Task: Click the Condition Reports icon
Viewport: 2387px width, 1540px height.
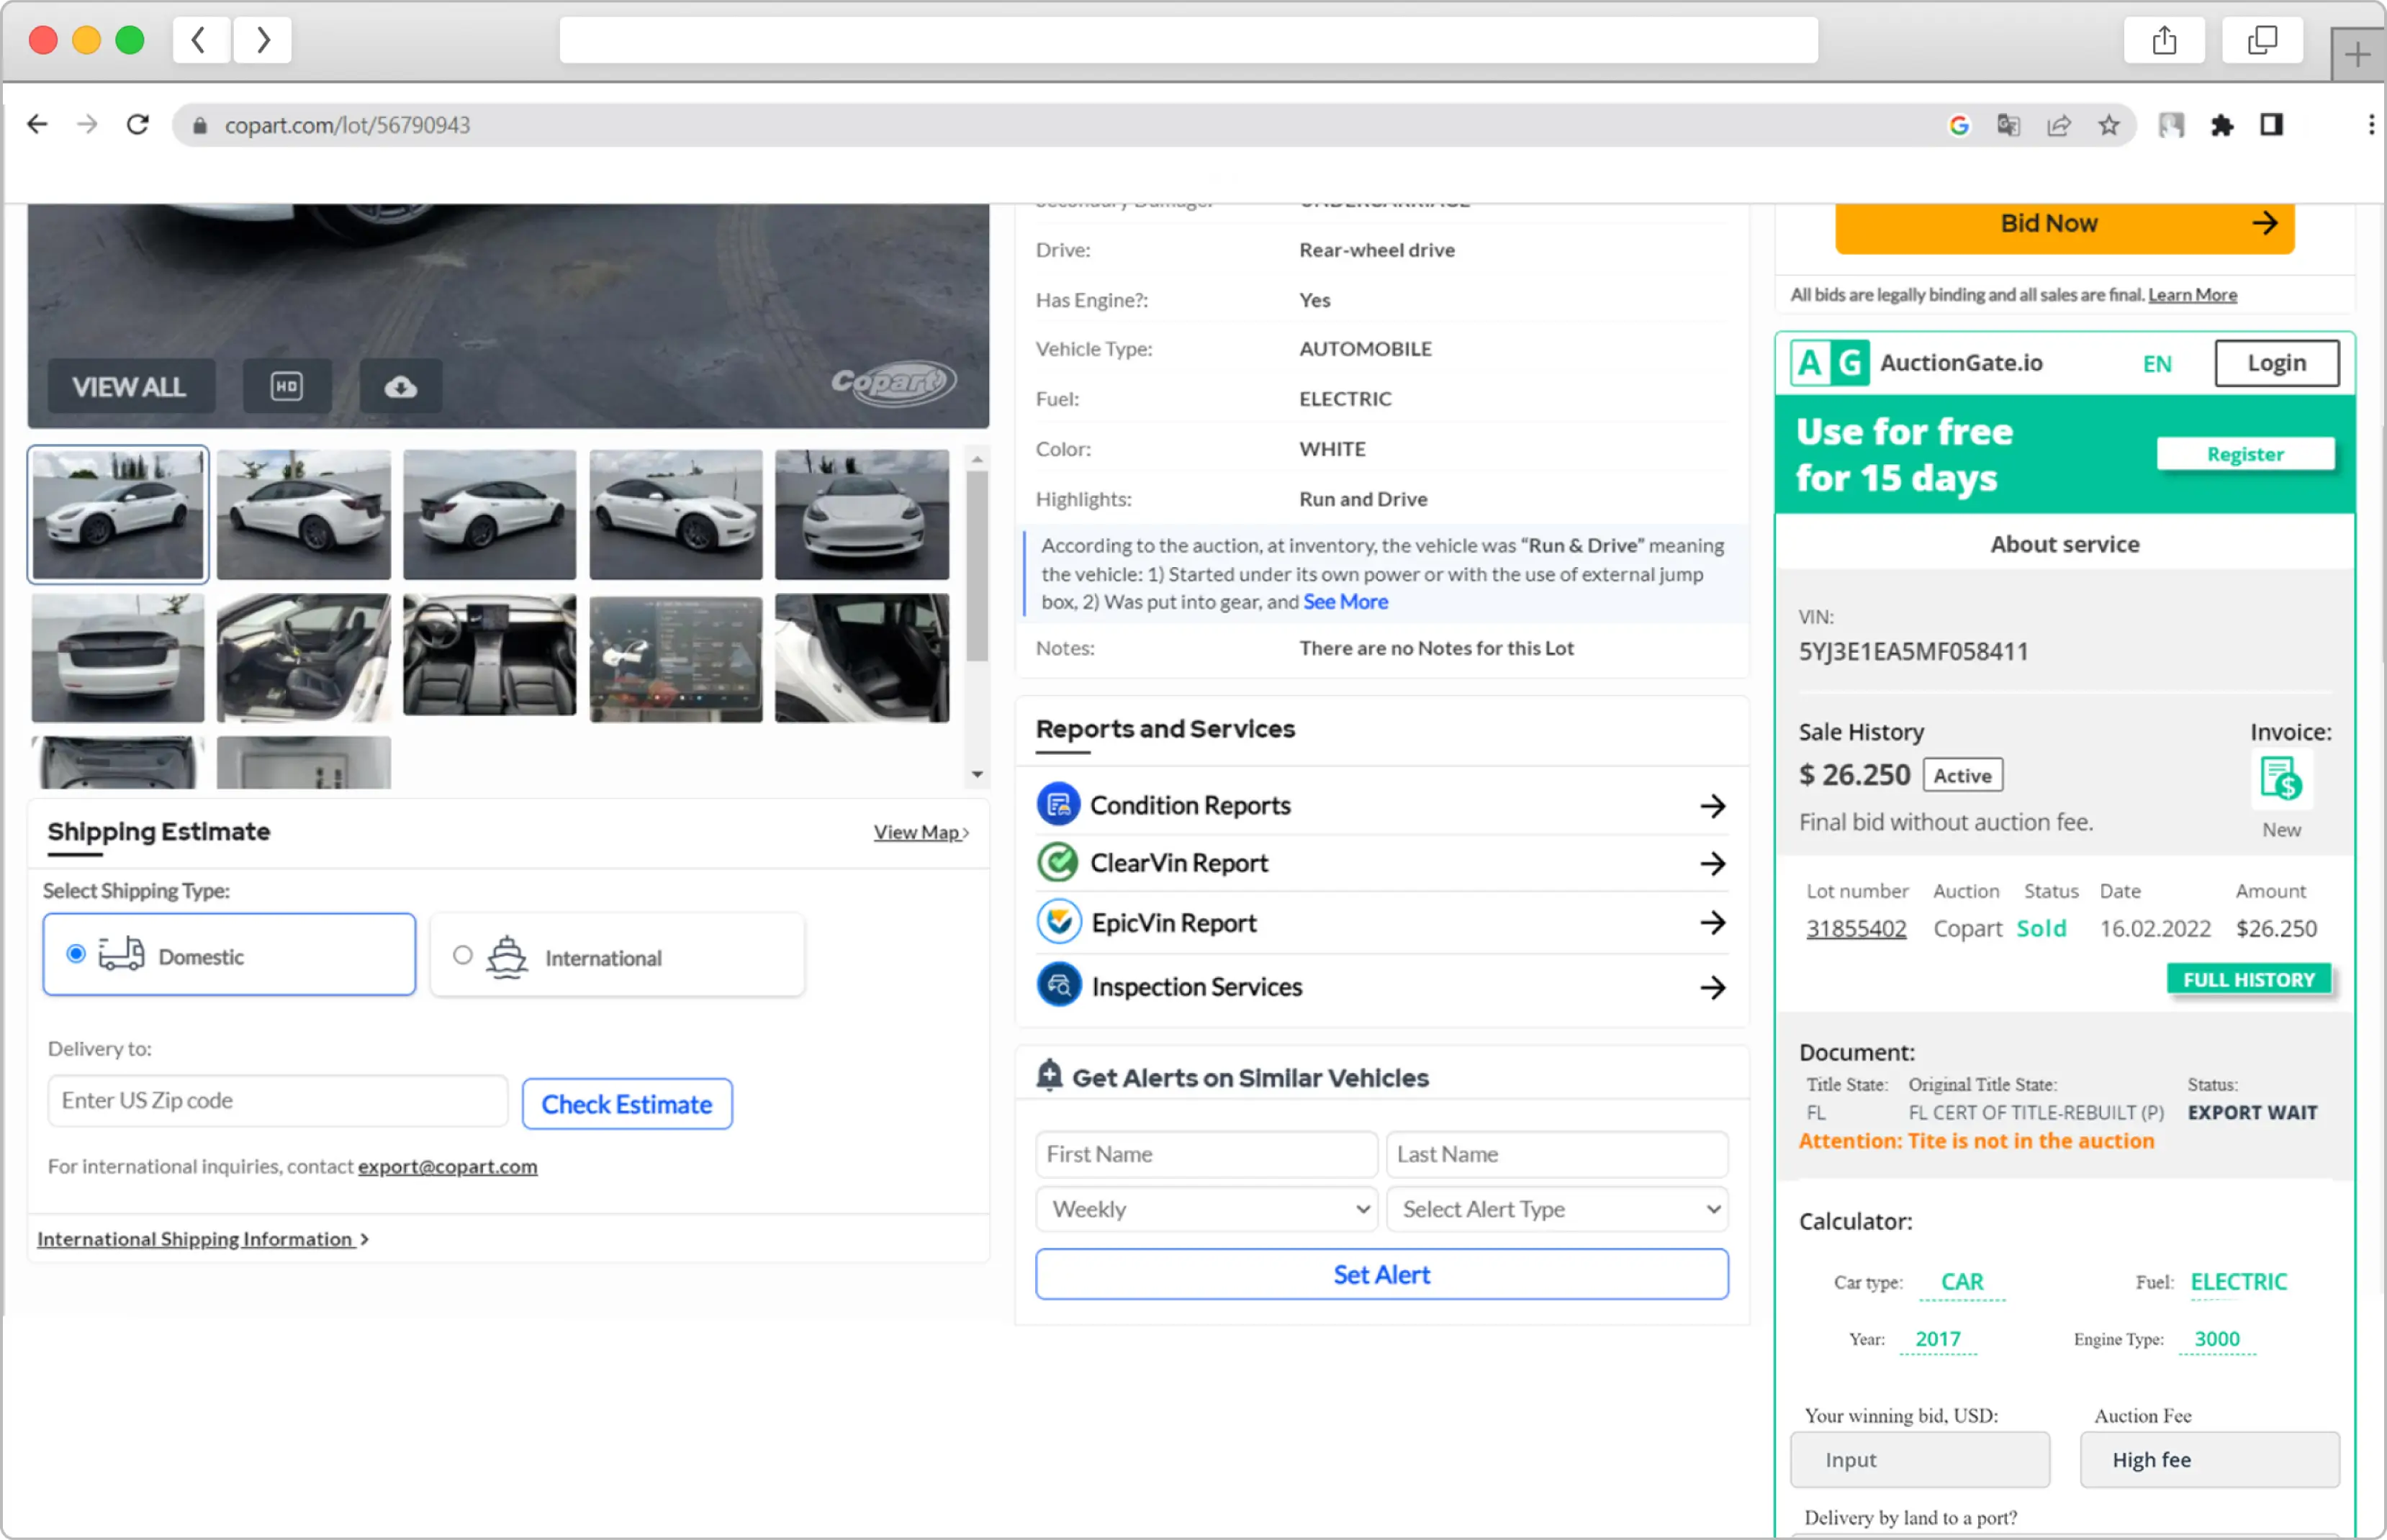Action: (1058, 805)
